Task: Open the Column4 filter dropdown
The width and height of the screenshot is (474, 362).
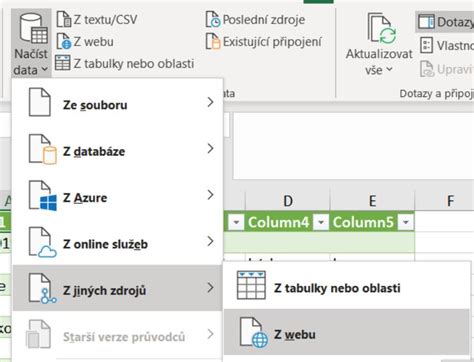Action: 321,222
